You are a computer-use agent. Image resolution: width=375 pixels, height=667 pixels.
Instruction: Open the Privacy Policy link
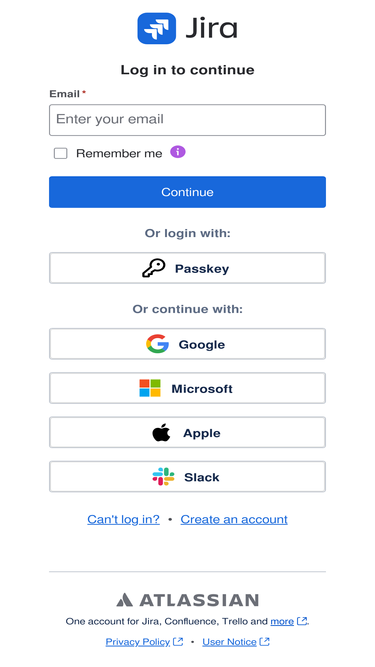pyautogui.click(x=138, y=642)
